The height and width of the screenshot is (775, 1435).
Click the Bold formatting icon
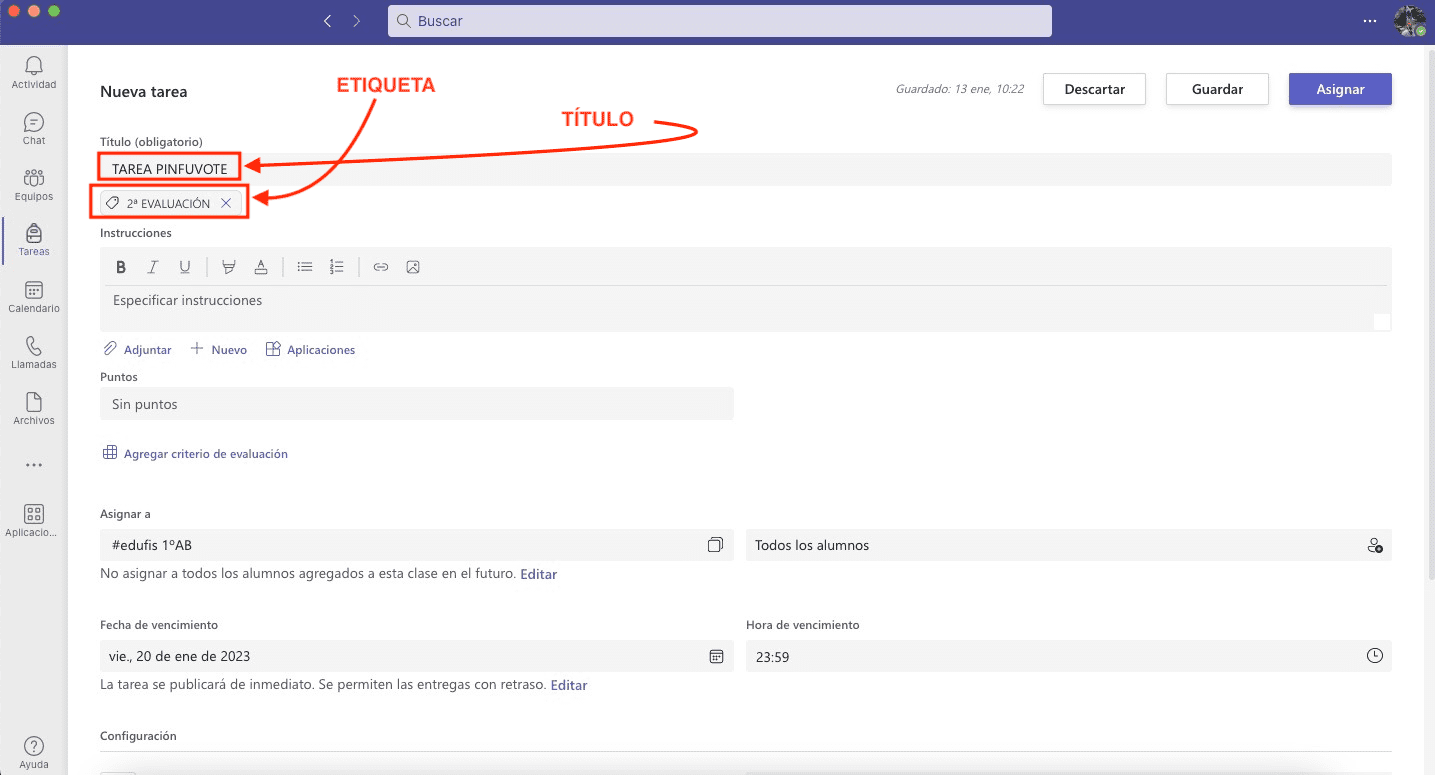pyautogui.click(x=121, y=267)
